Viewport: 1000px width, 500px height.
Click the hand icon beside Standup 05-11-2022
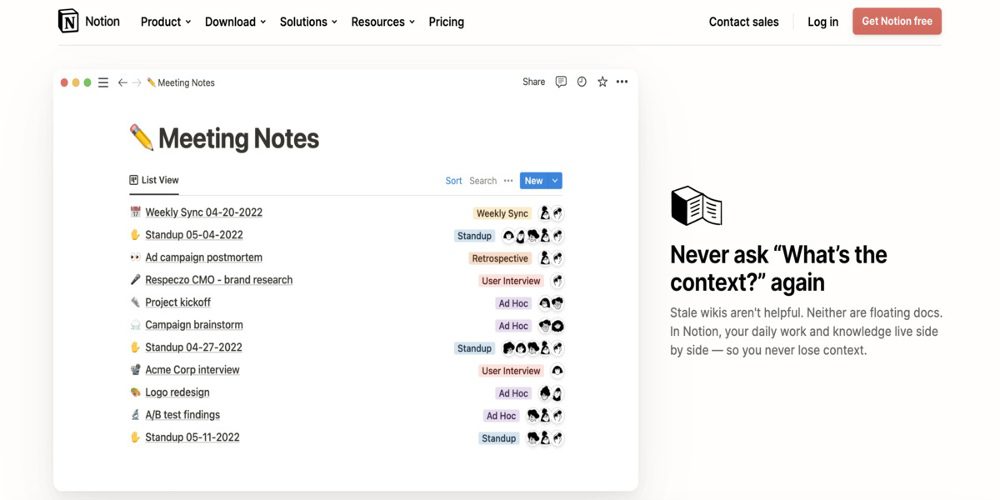[135, 437]
